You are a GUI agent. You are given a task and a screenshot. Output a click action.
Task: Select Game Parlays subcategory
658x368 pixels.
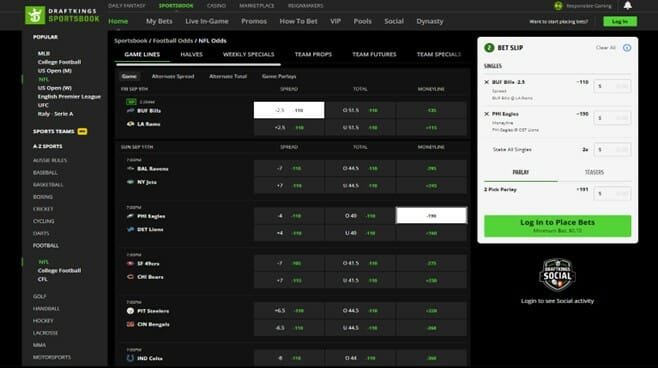[x=279, y=76]
